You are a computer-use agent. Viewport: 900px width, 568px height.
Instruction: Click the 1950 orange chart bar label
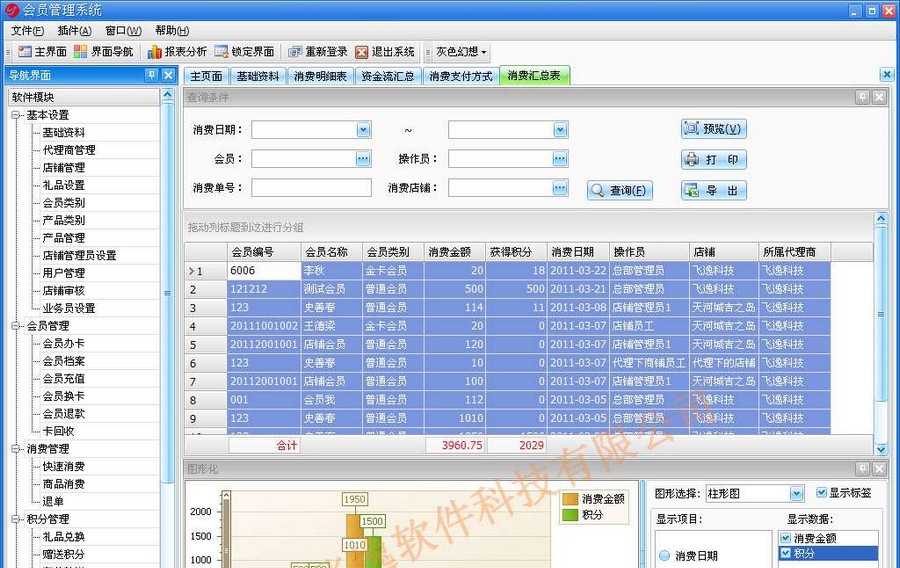(354, 499)
